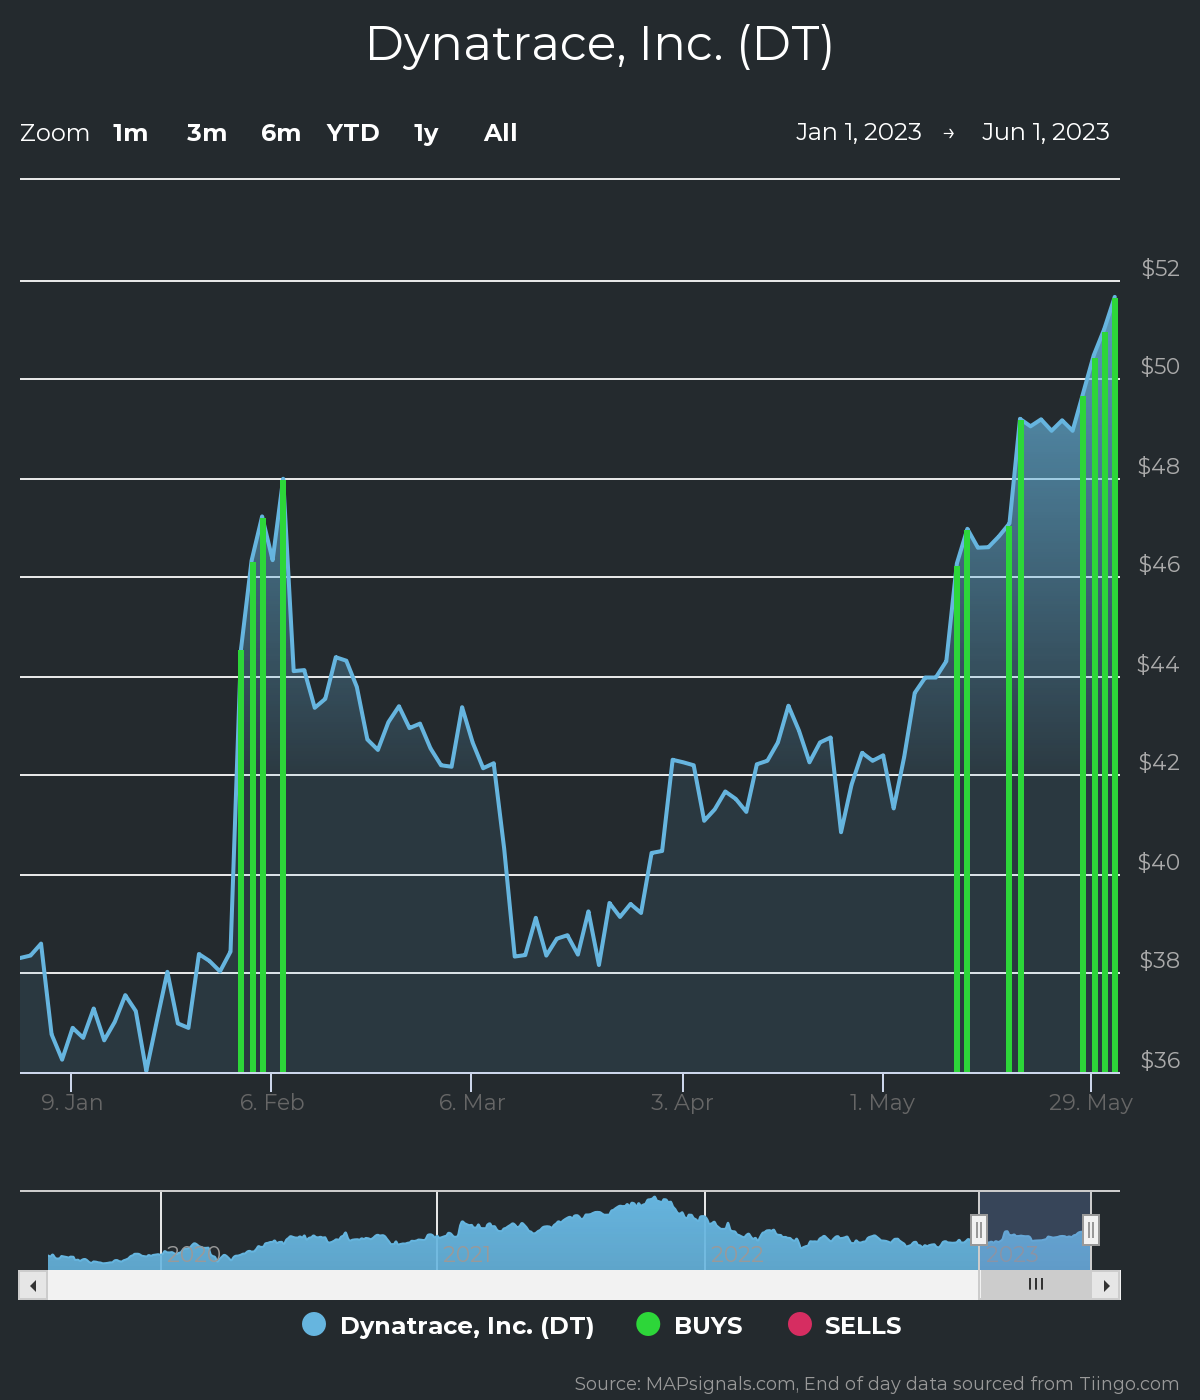Viewport: 1200px width, 1400px height.
Task: Toggle BUYS series in legend
Action: pos(689,1325)
